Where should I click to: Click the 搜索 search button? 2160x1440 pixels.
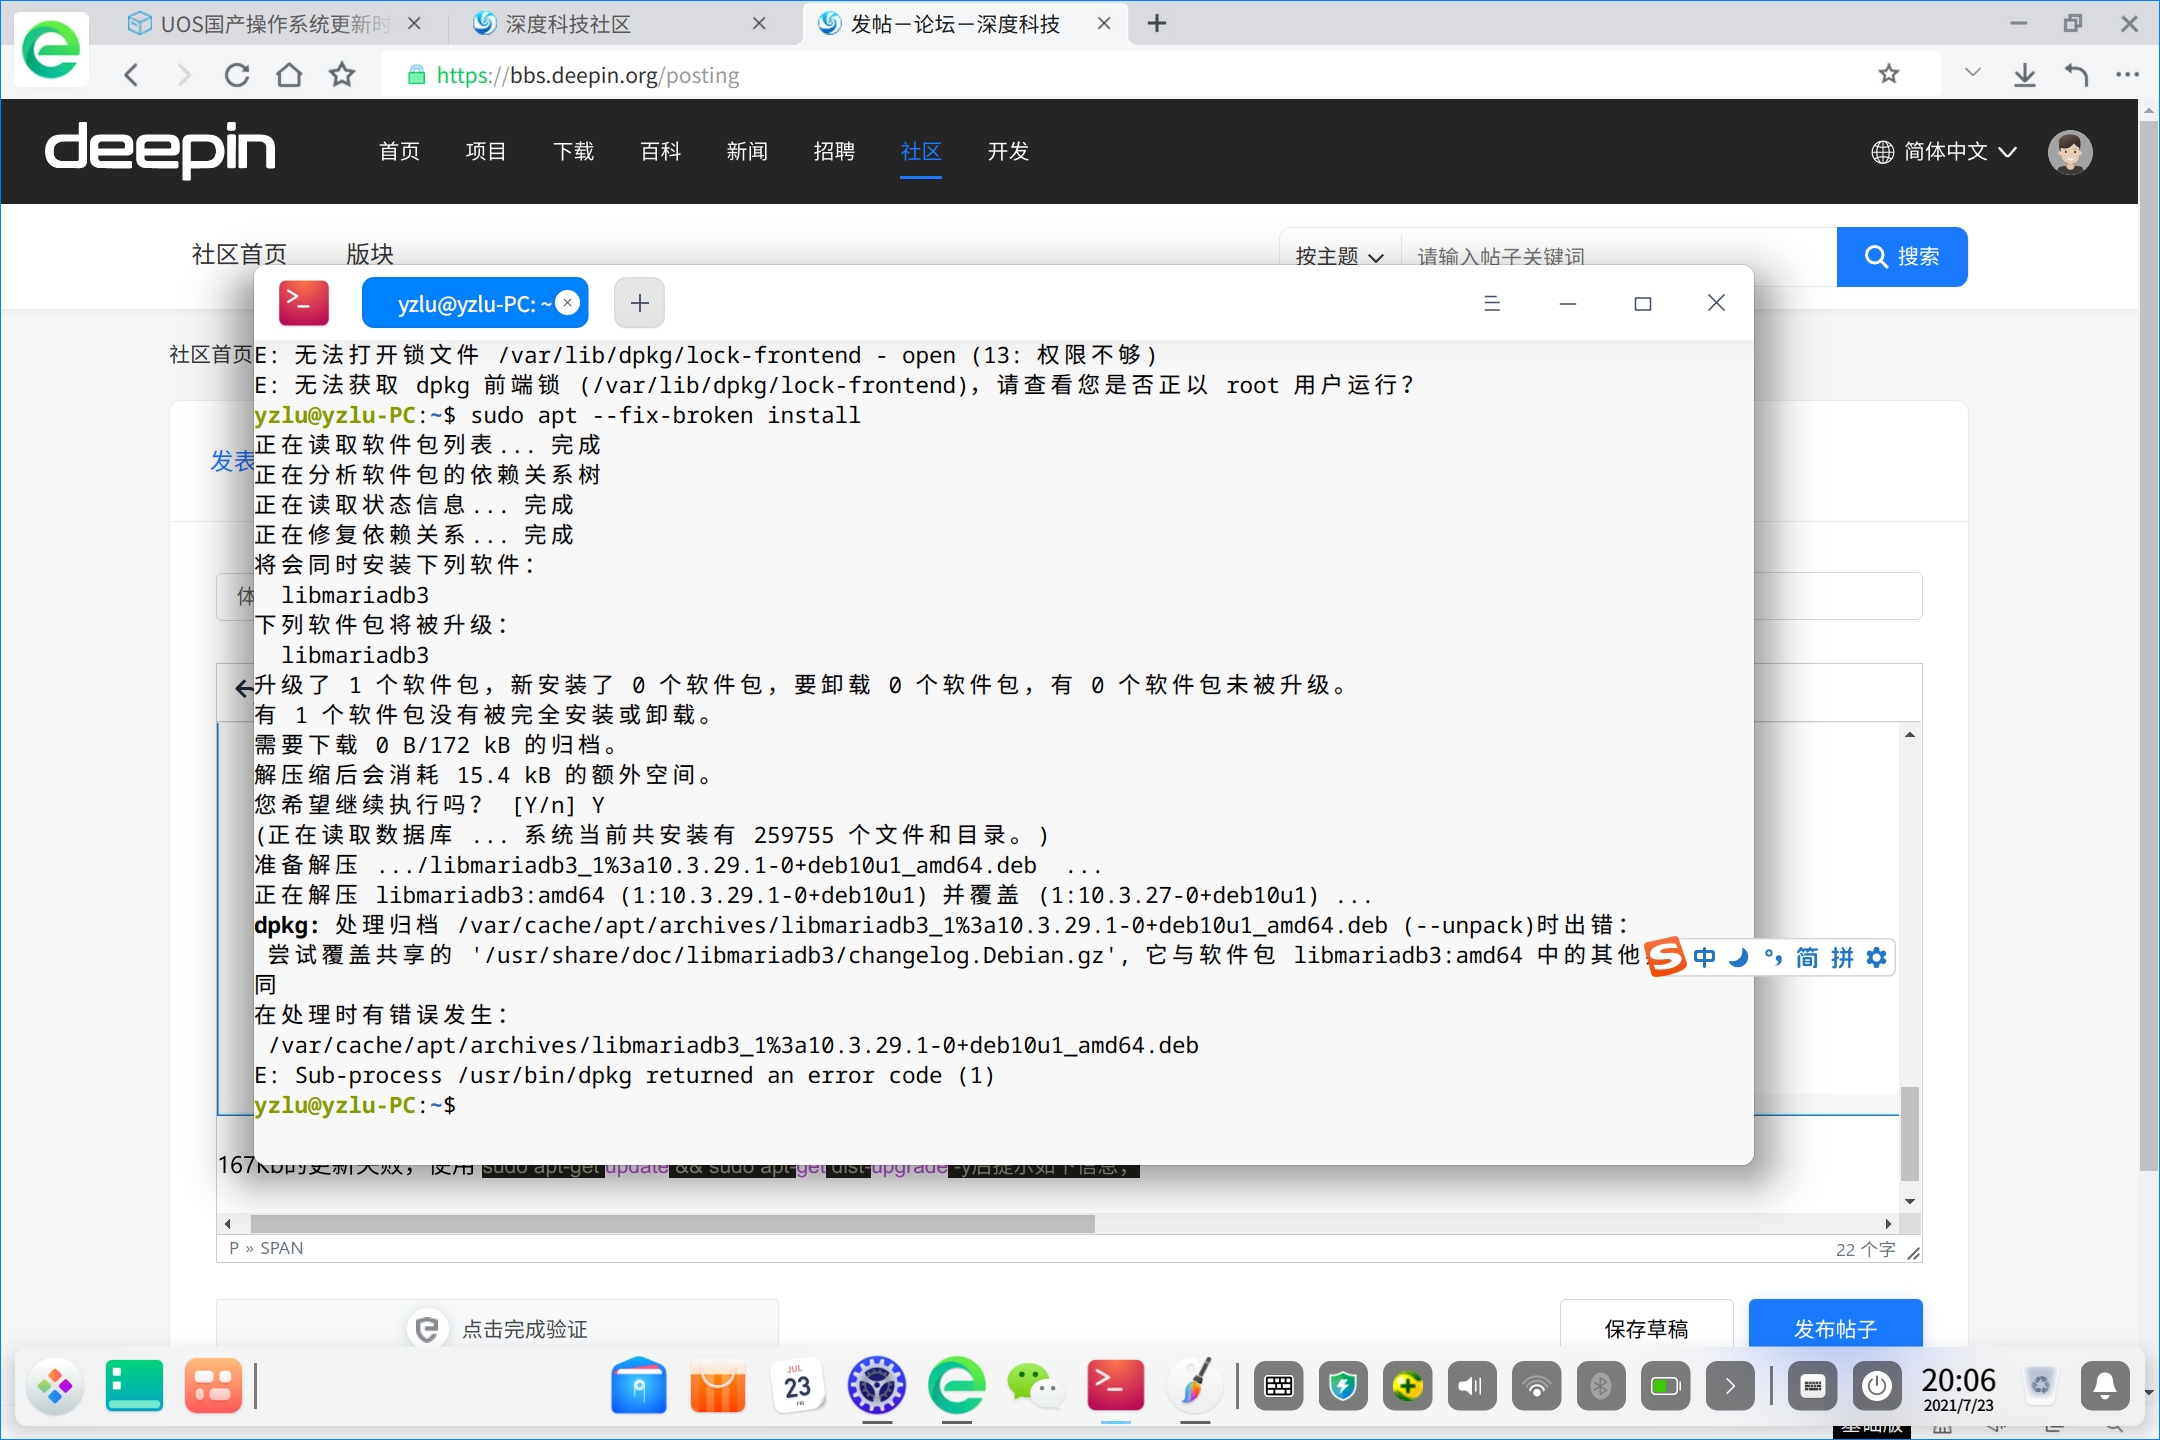tap(1901, 257)
